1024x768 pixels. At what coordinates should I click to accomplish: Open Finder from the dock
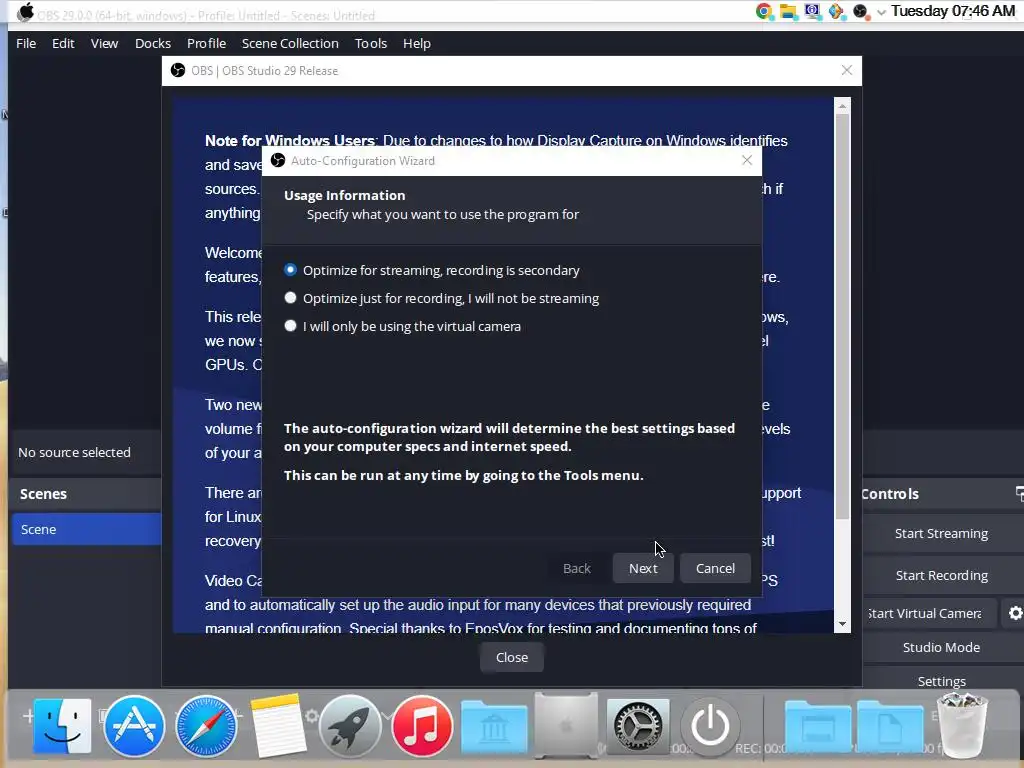(x=62, y=726)
